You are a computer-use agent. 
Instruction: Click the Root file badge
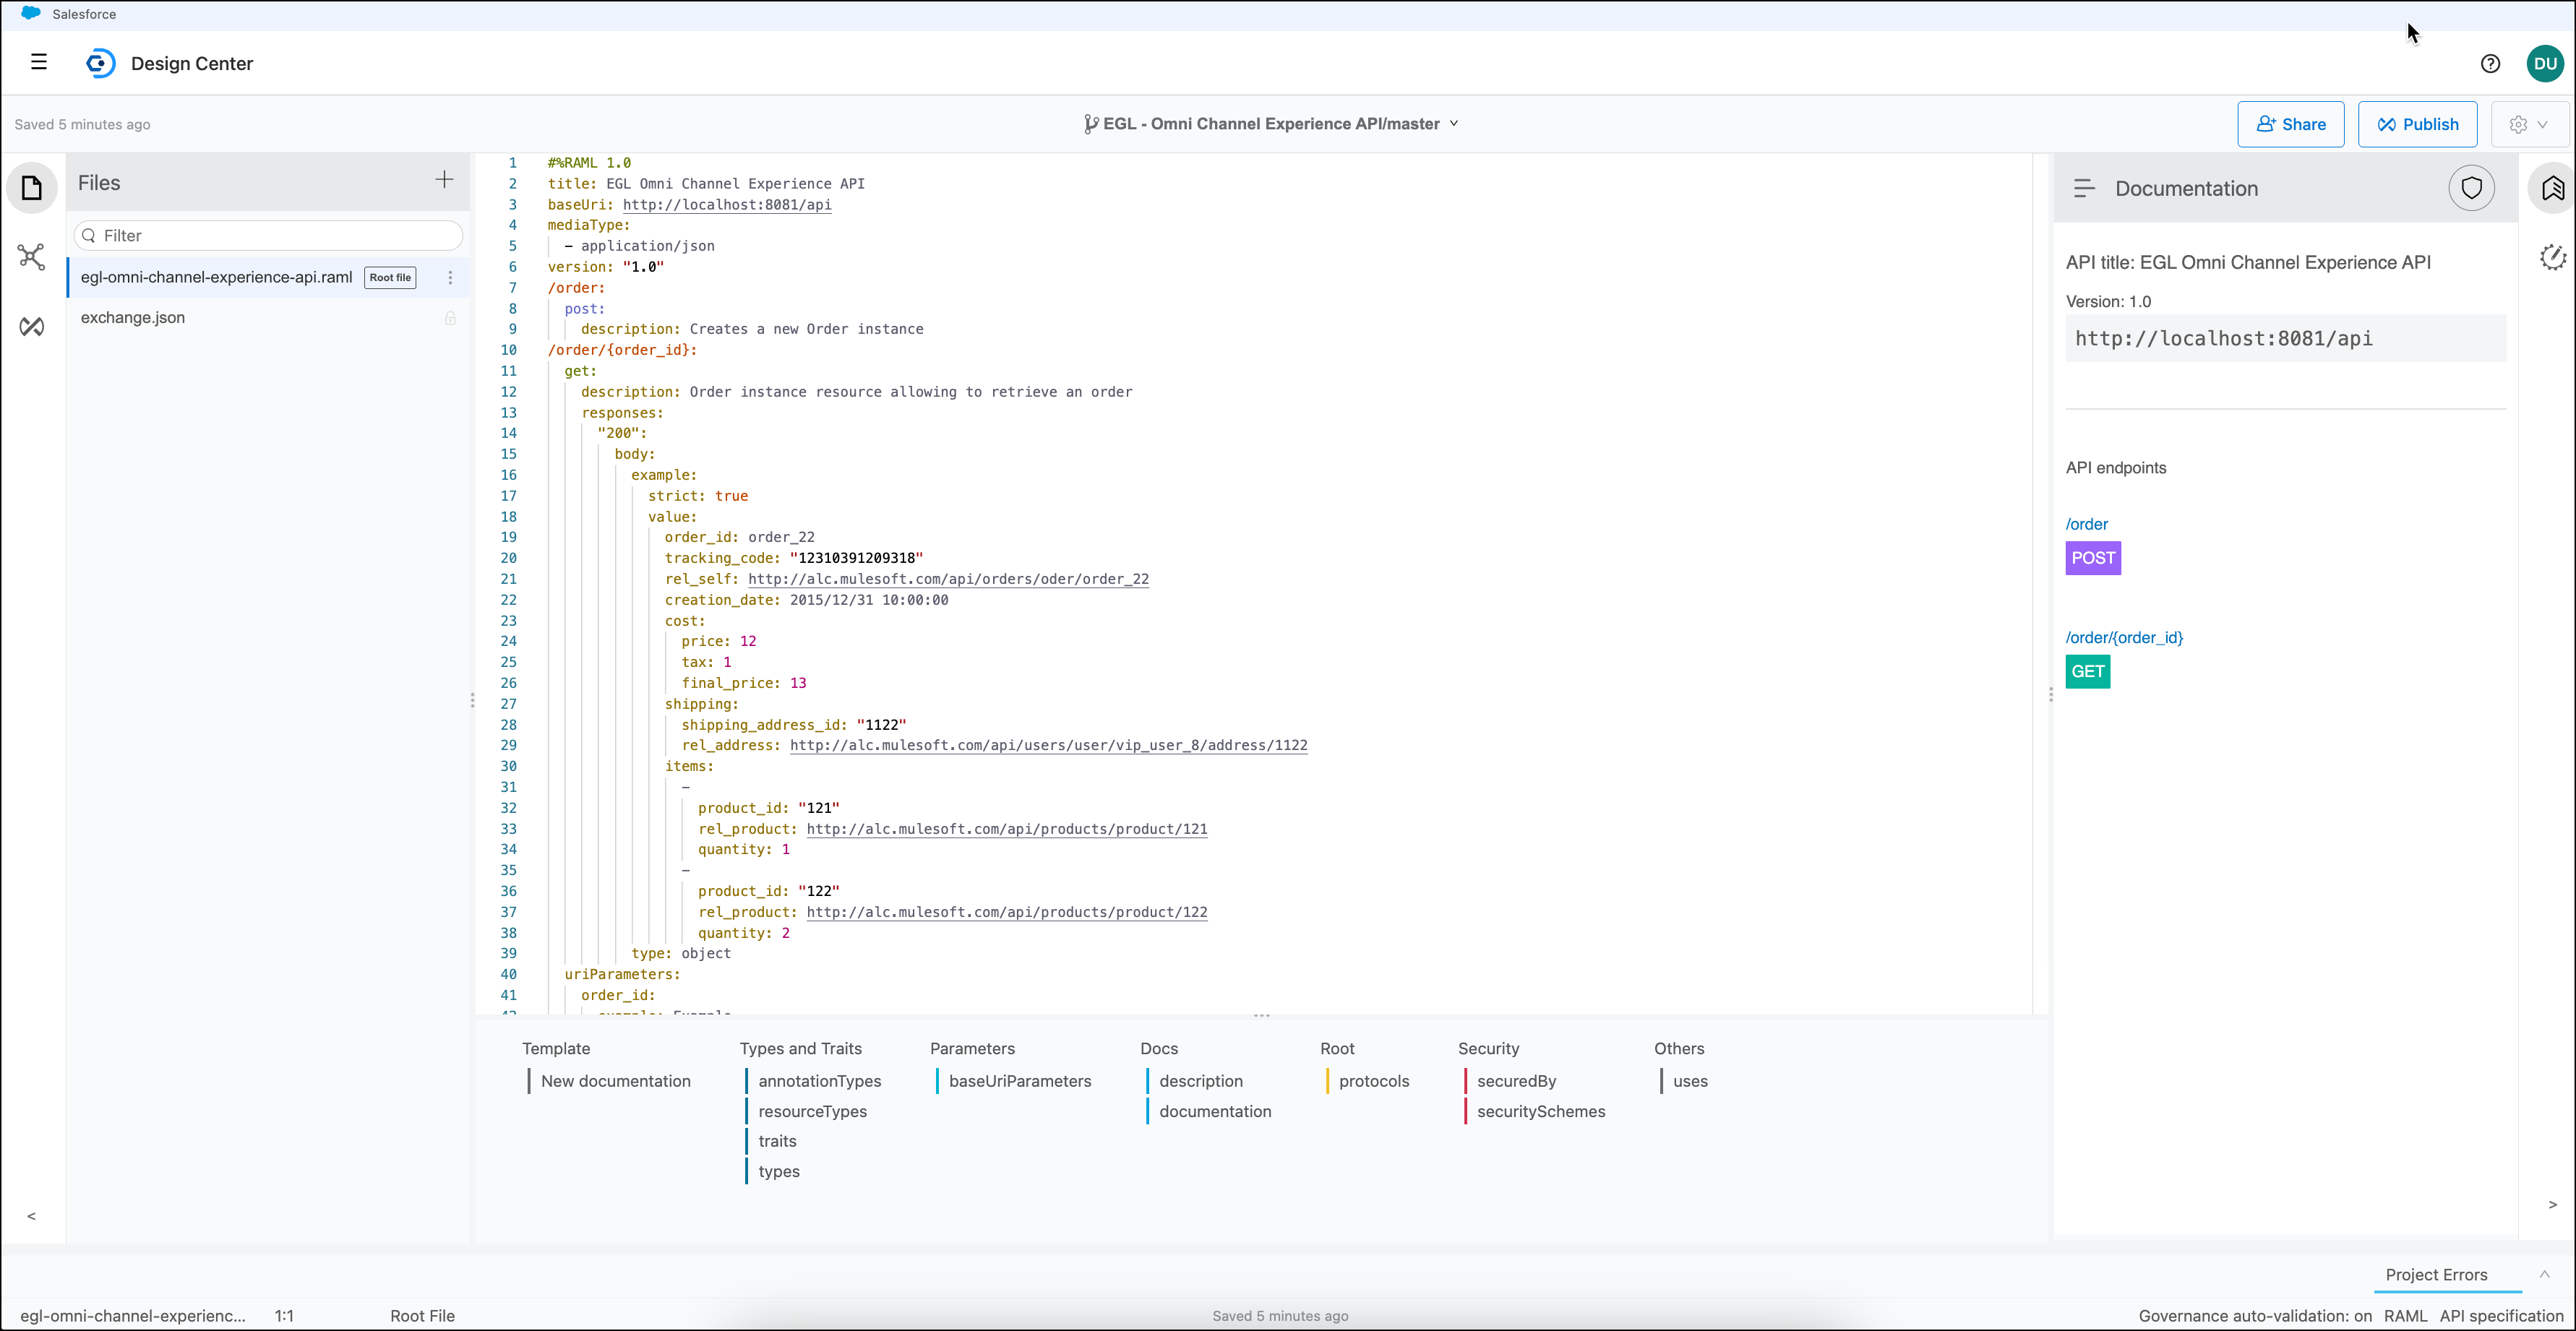tap(390, 278)
